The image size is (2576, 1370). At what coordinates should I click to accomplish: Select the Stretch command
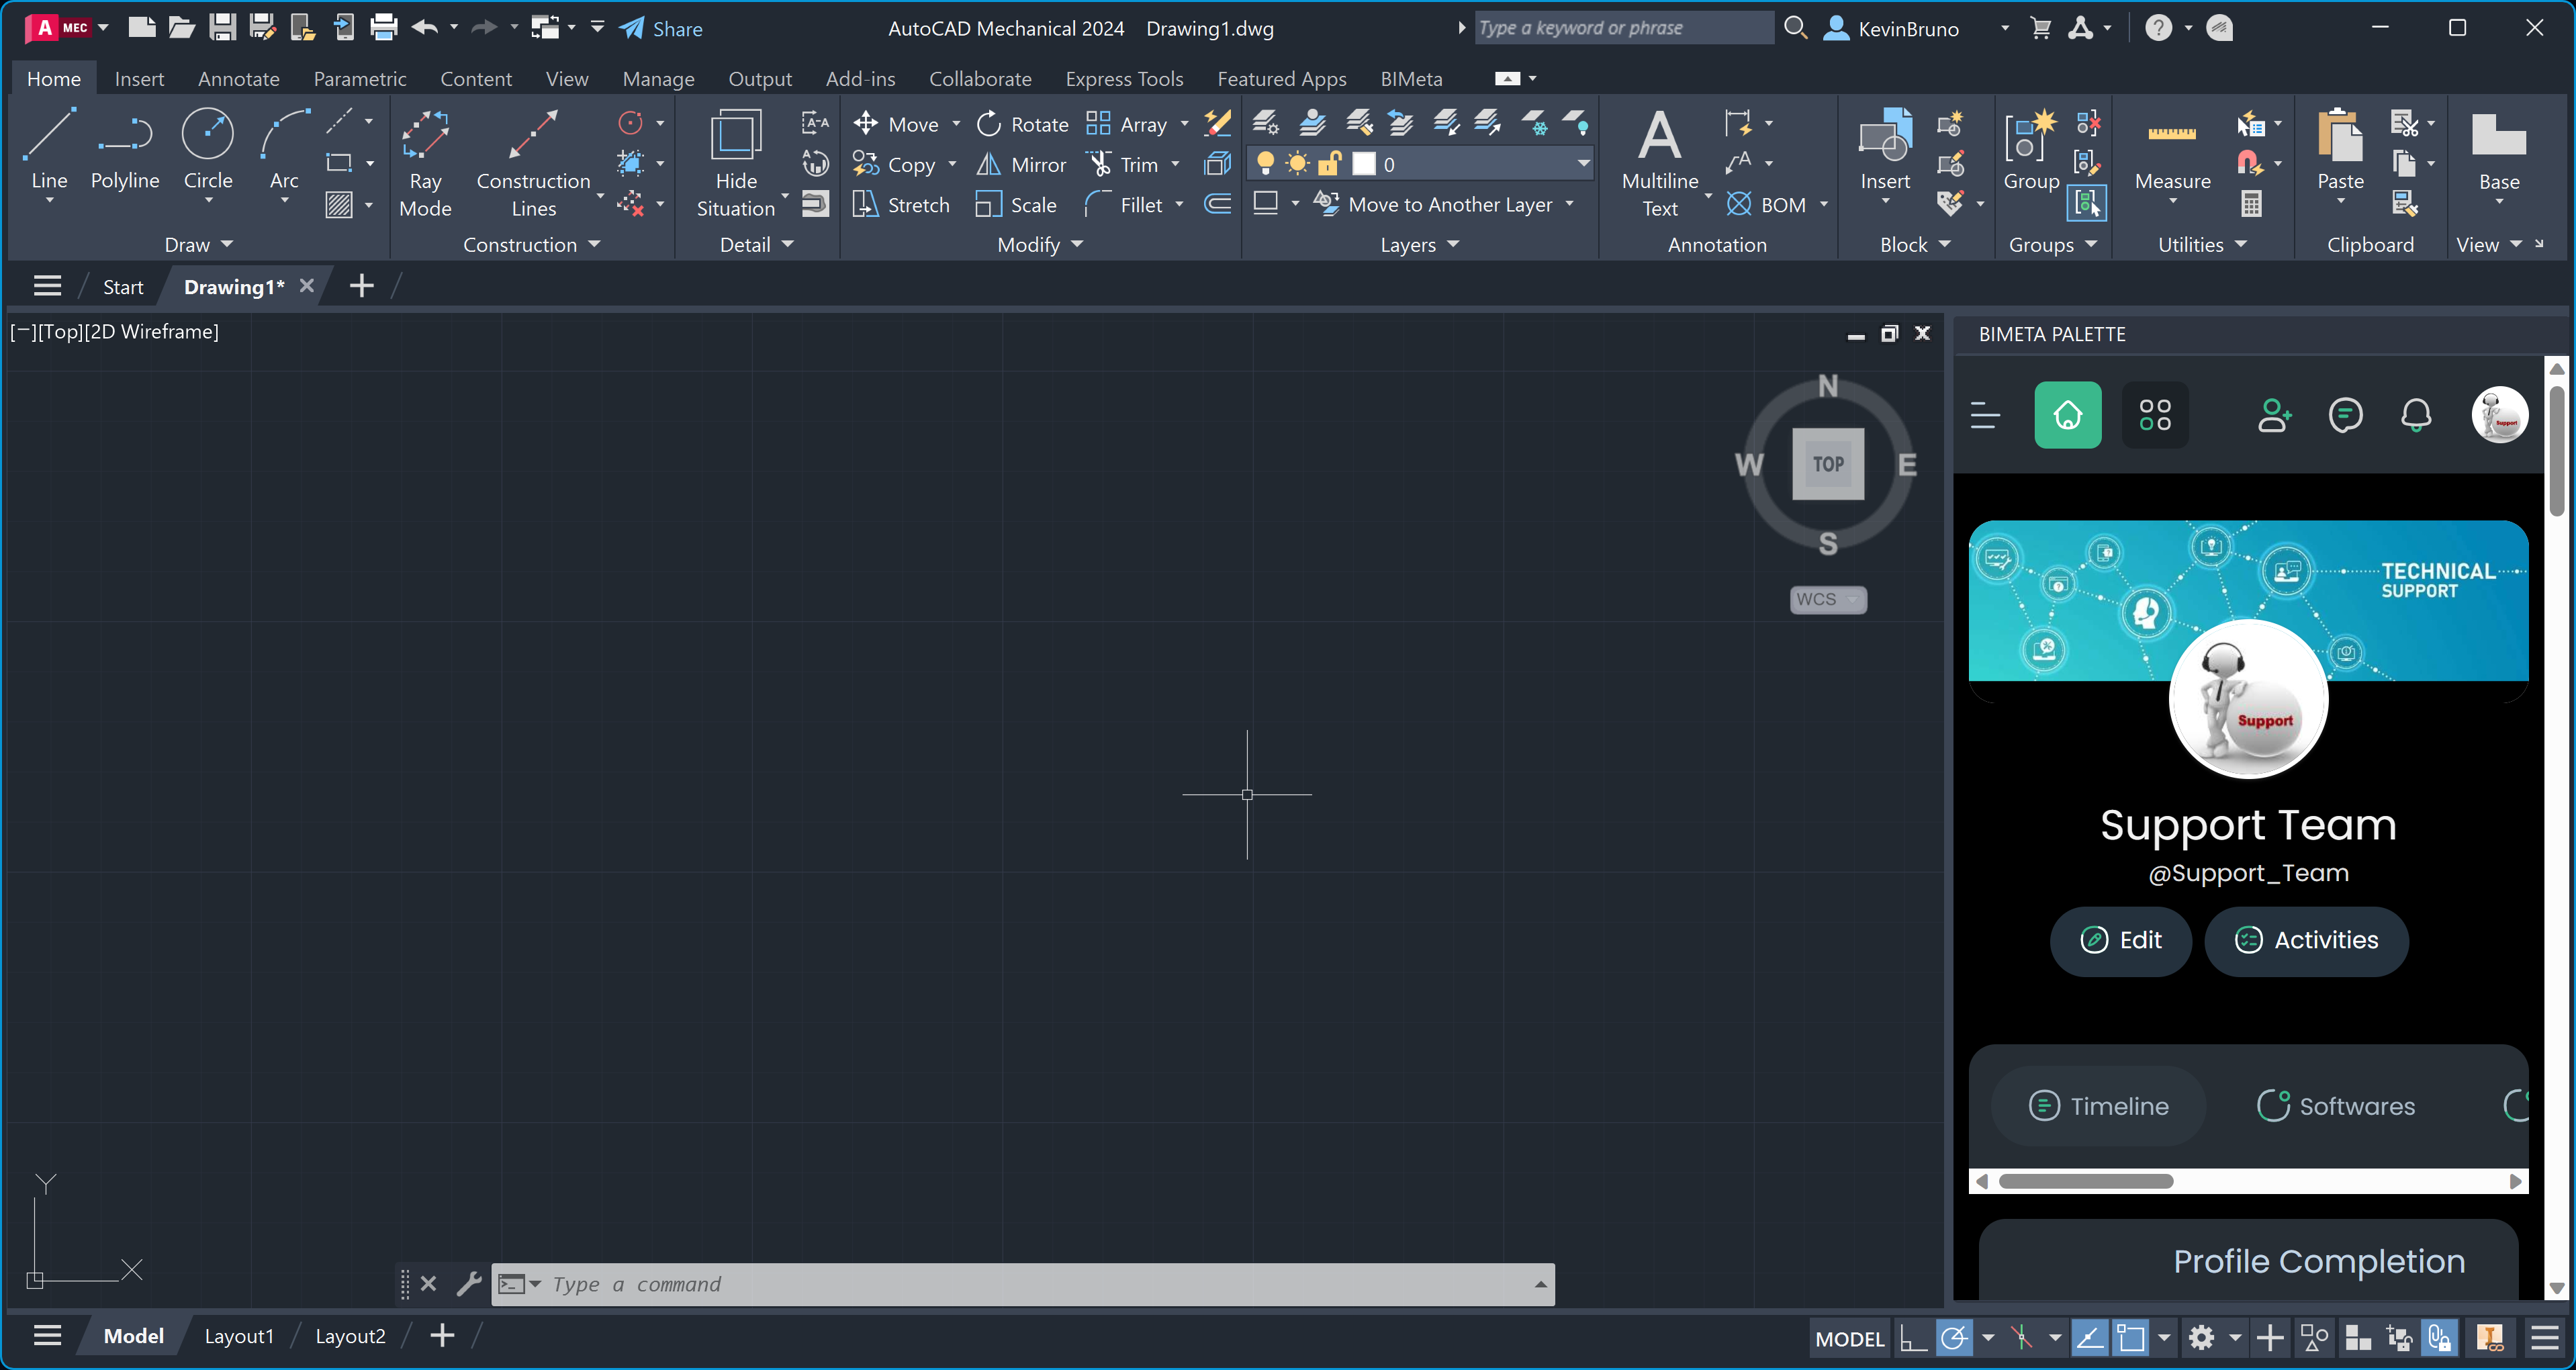pyautogui.click(x=901, y=205)
